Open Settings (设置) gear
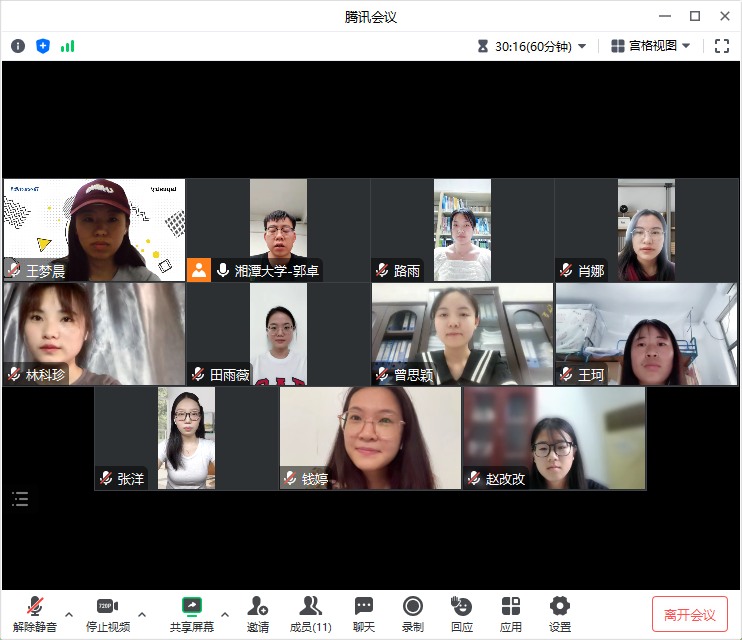The width and height of the screenshot is (742, 640). [560, 613]
